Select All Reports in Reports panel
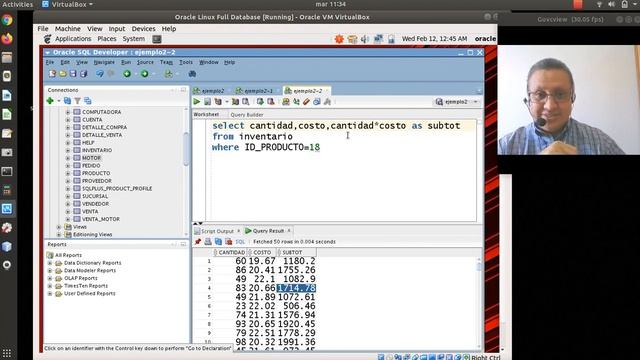640x360 pixels. click(68, 255)
